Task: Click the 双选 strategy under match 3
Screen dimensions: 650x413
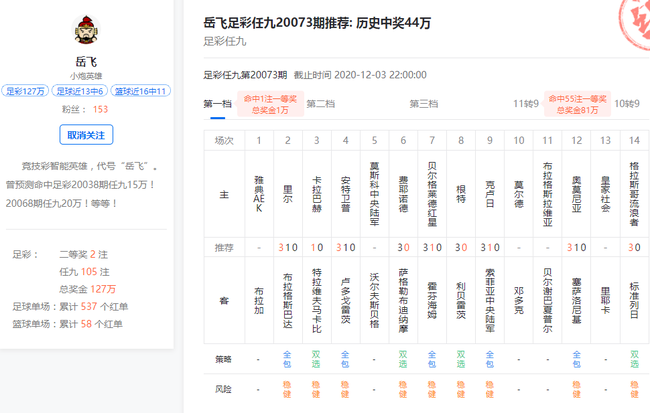Action: click(x=316, y=359)
